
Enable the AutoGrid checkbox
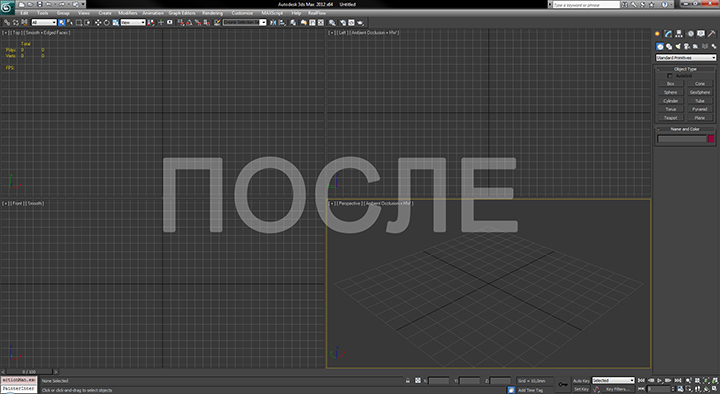[669, 76]
